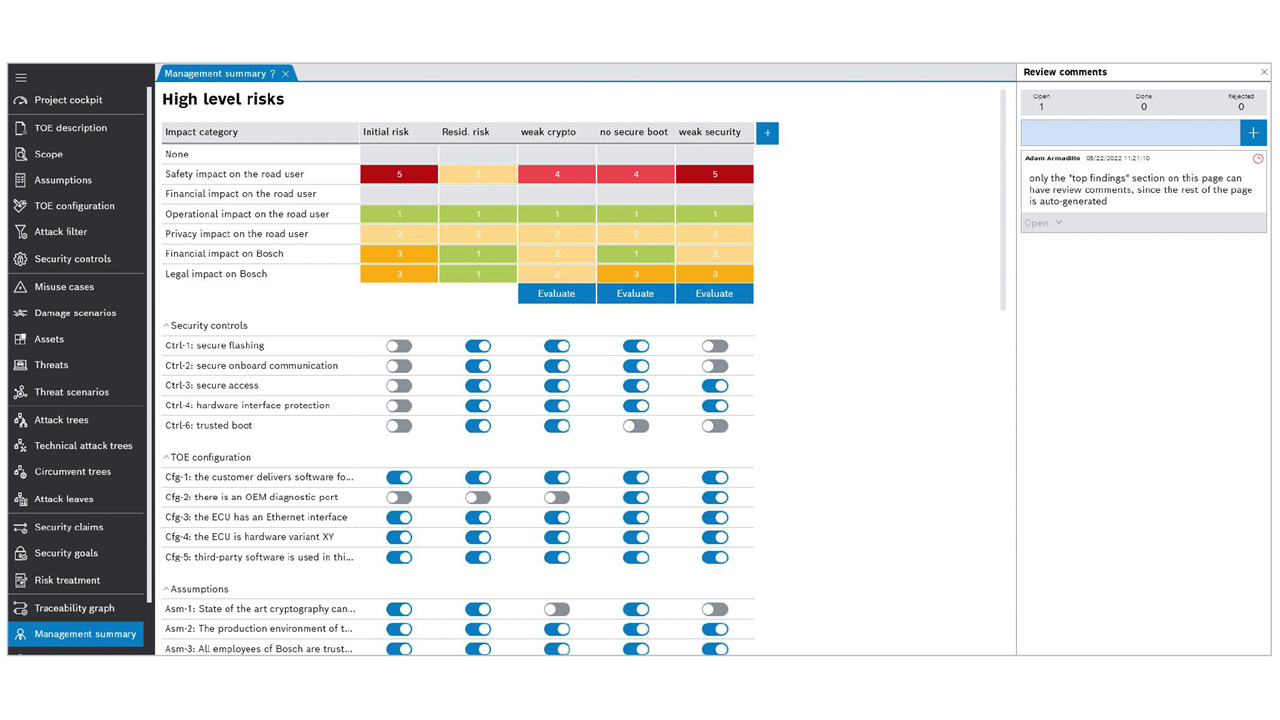Click the Security controls gear icon

(21, 259)
